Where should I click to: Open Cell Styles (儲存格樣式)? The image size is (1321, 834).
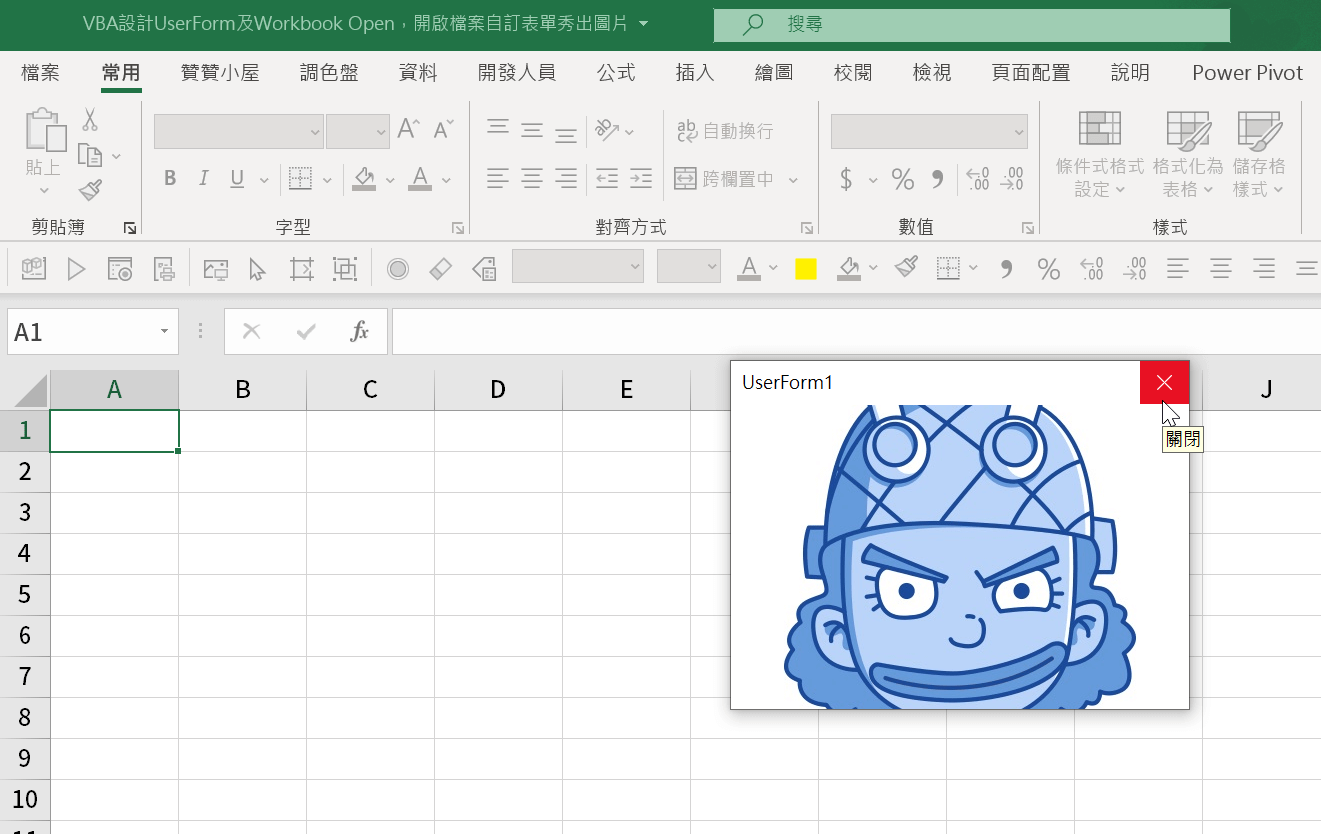tap(1259, 154)
